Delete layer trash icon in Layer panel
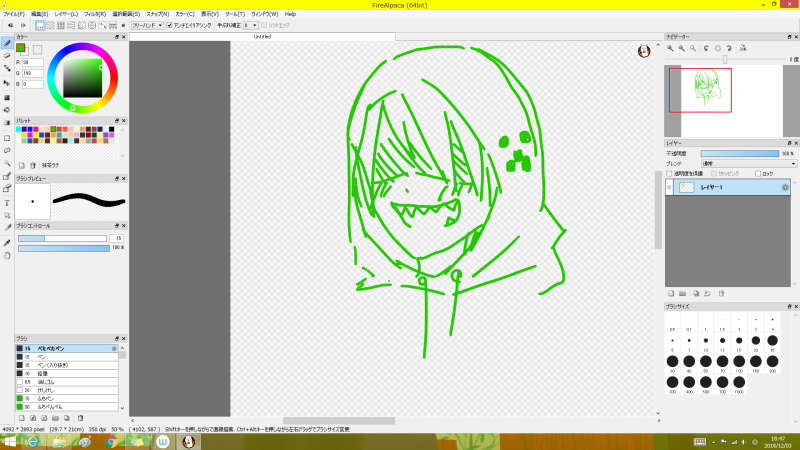 point(721,293)
